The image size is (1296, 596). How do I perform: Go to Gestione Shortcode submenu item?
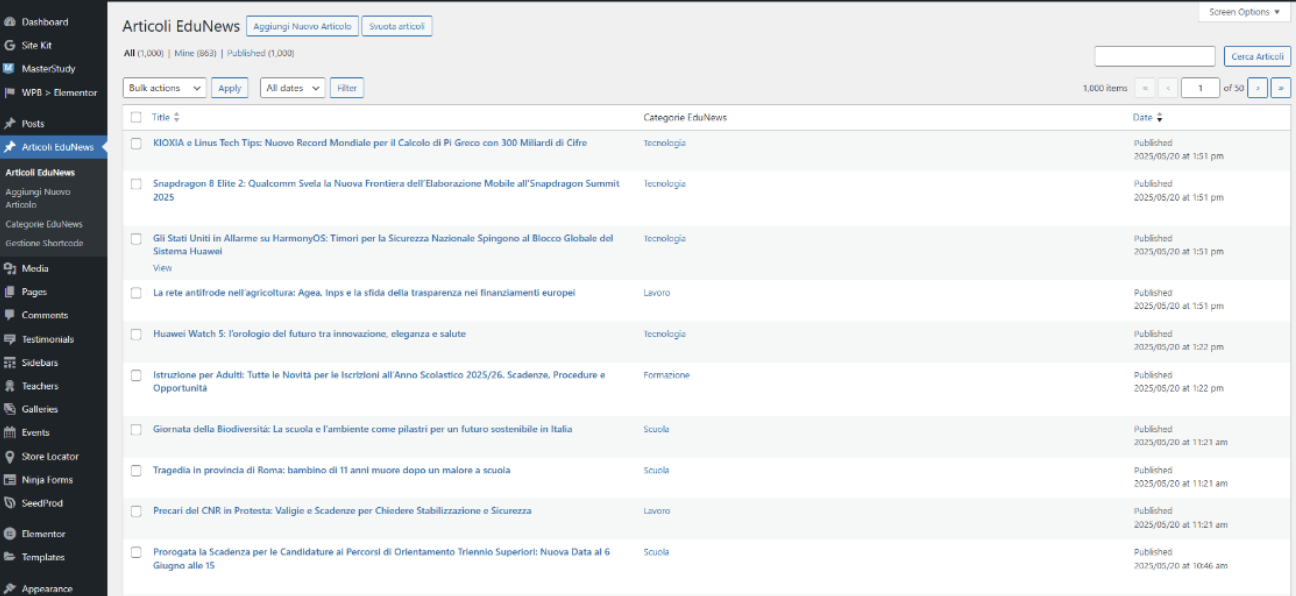pos(44,243)
